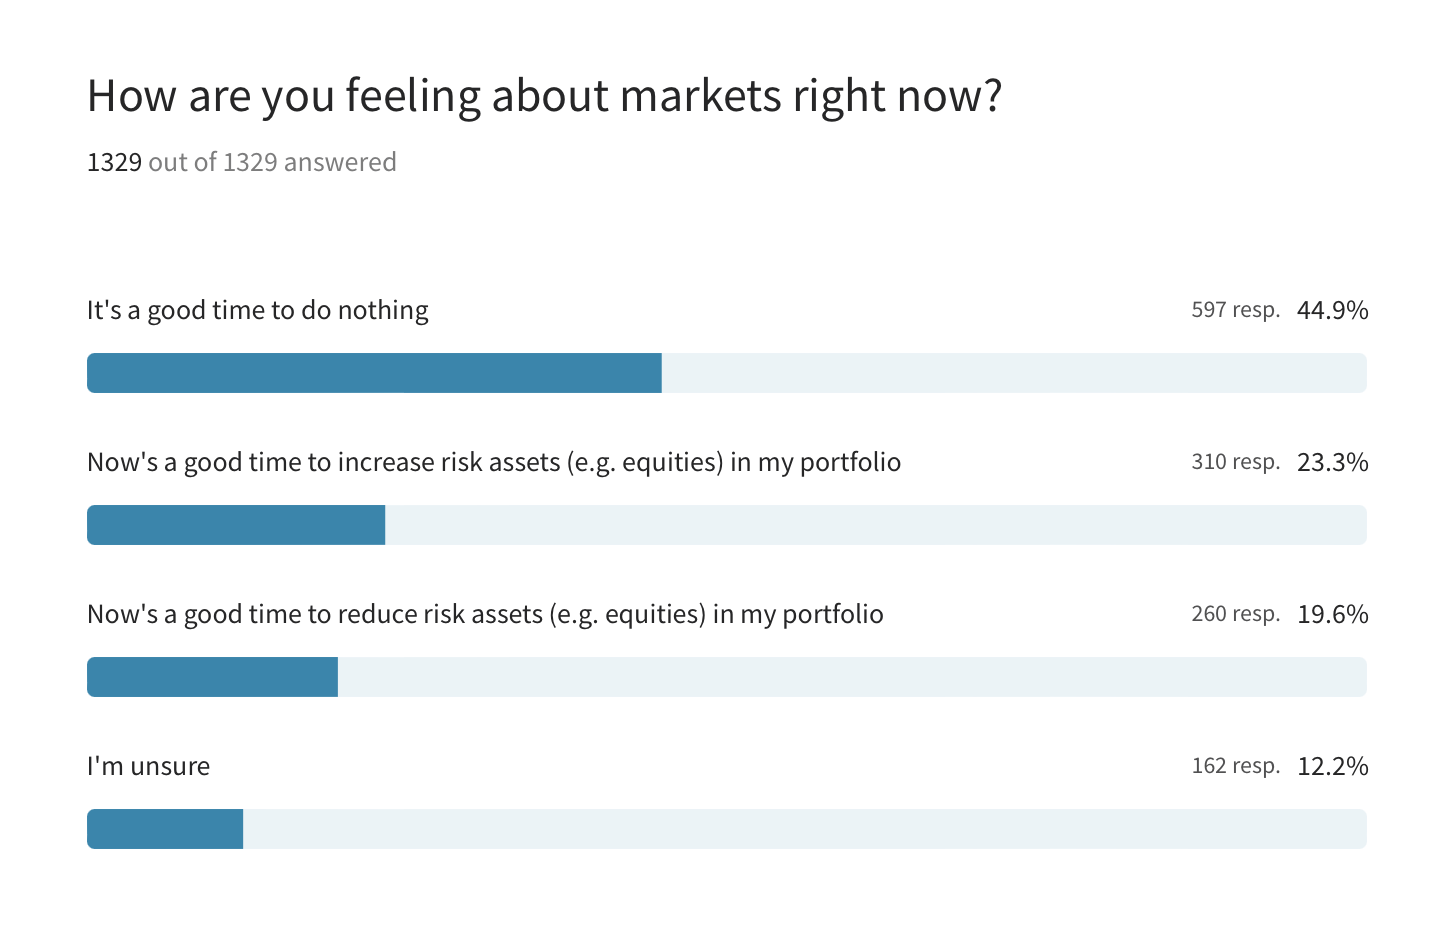This screenshot has height=928, width=1452.
Task: Click the '162 resp.' count
Action: pos(1235,766)
